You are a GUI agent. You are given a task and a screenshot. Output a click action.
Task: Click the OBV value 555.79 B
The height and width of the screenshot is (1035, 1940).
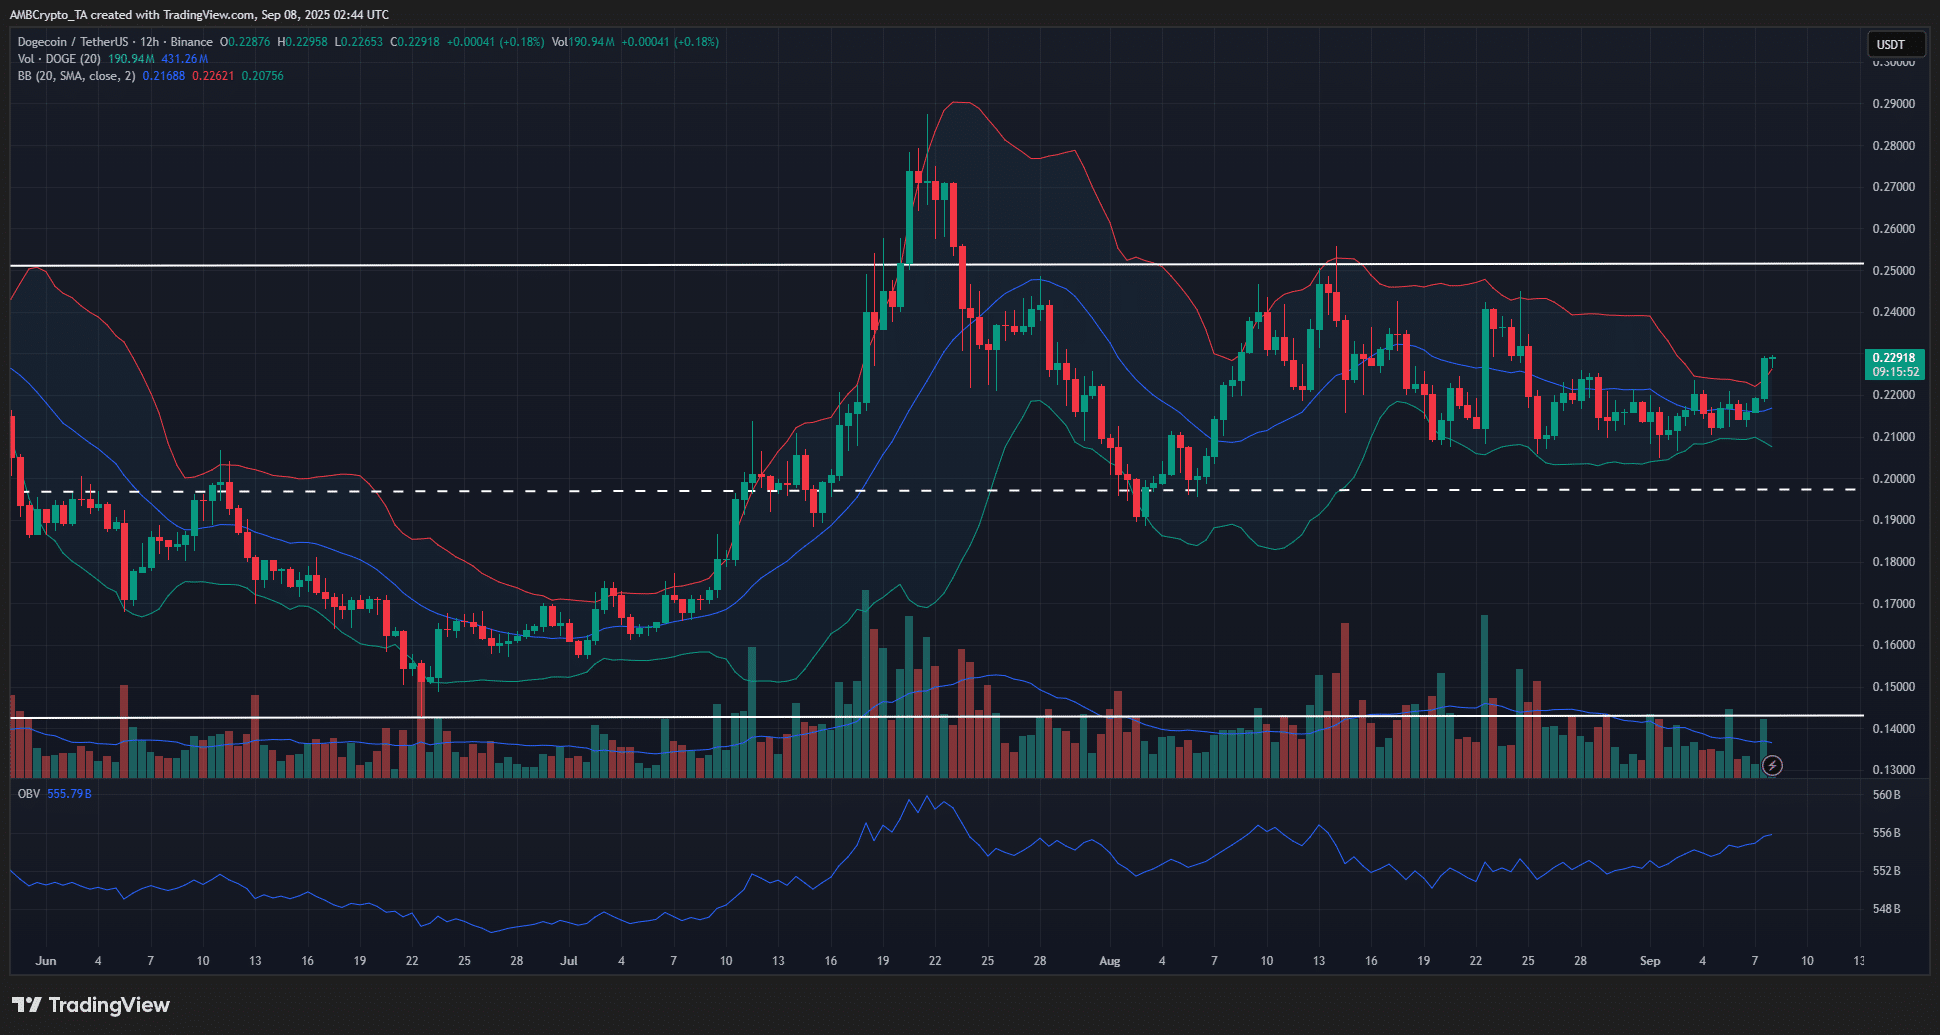point(69,794)
